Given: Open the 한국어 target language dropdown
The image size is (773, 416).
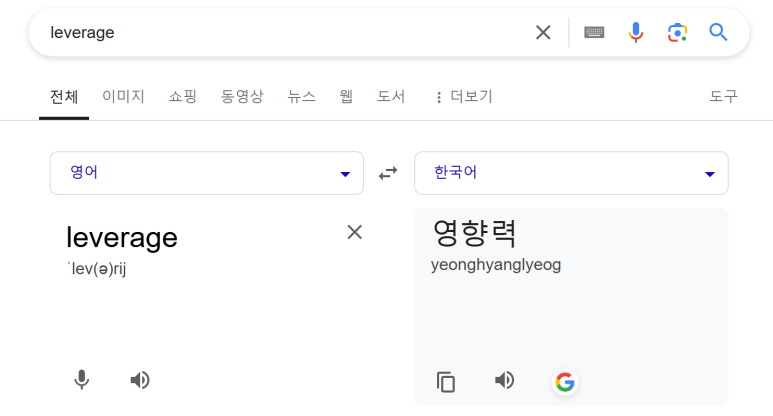Looking at the screenshot, I should (x=571, y=173).
